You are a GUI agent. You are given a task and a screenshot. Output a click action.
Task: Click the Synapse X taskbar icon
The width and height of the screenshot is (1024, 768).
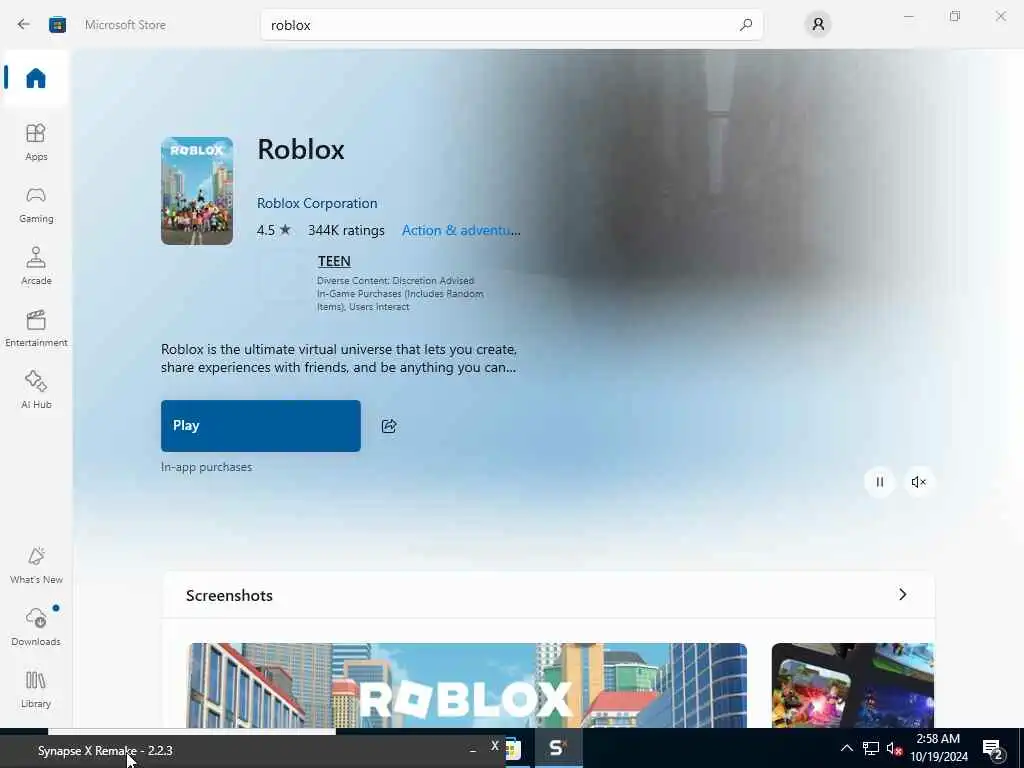[x=557, y=748]
